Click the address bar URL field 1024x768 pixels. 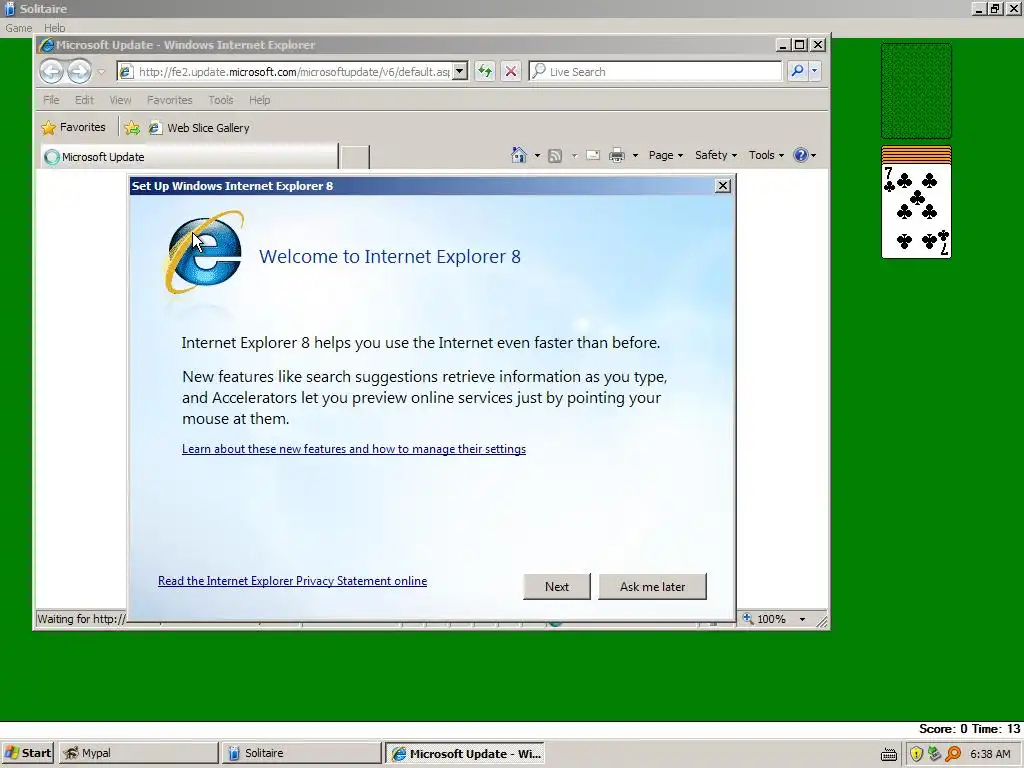[x=293, y=71]
